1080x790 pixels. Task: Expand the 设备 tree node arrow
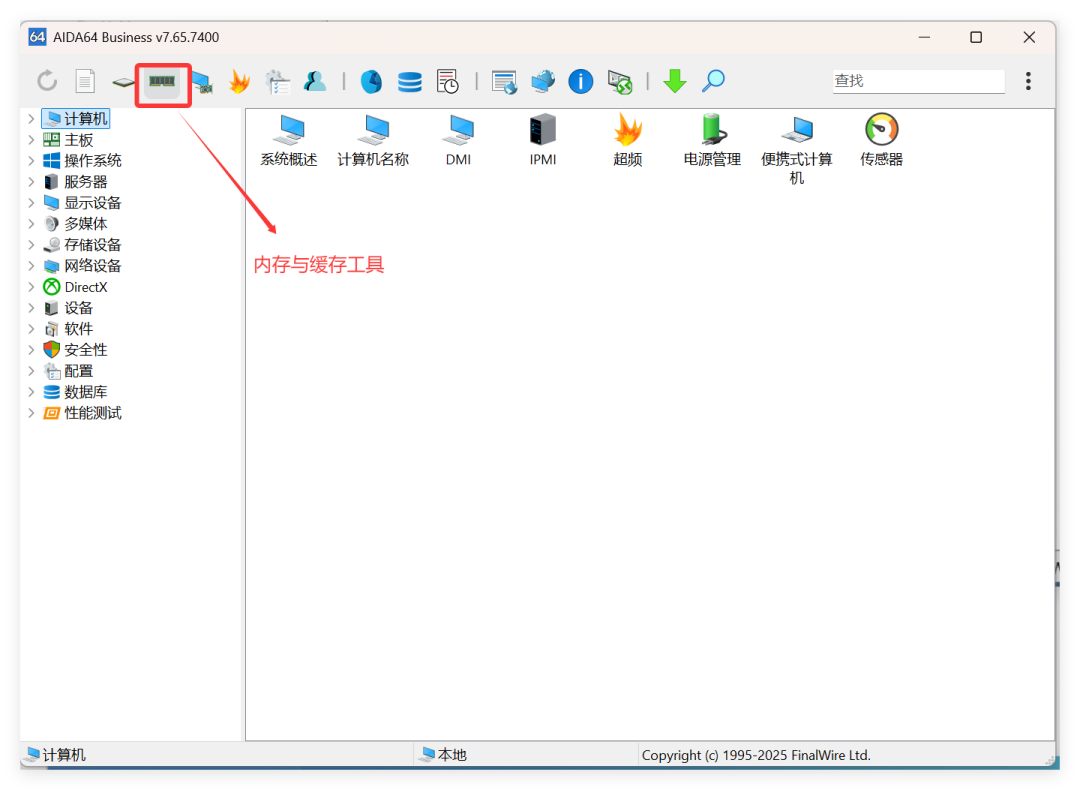31,308
